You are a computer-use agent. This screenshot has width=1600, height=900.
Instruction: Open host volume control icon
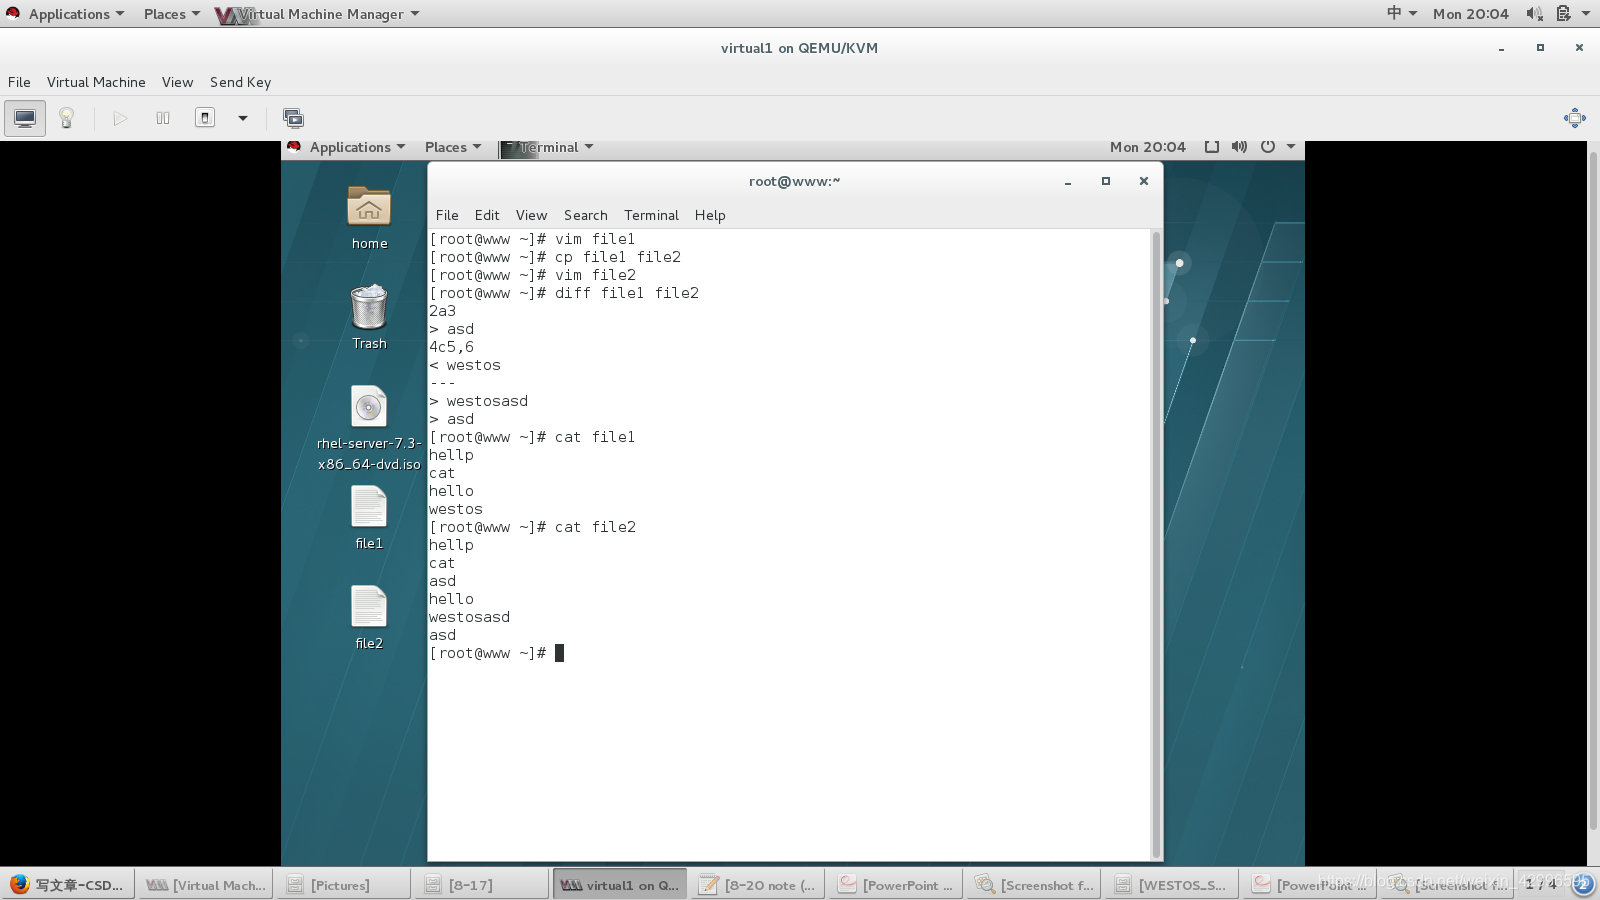click(1534, 13)
